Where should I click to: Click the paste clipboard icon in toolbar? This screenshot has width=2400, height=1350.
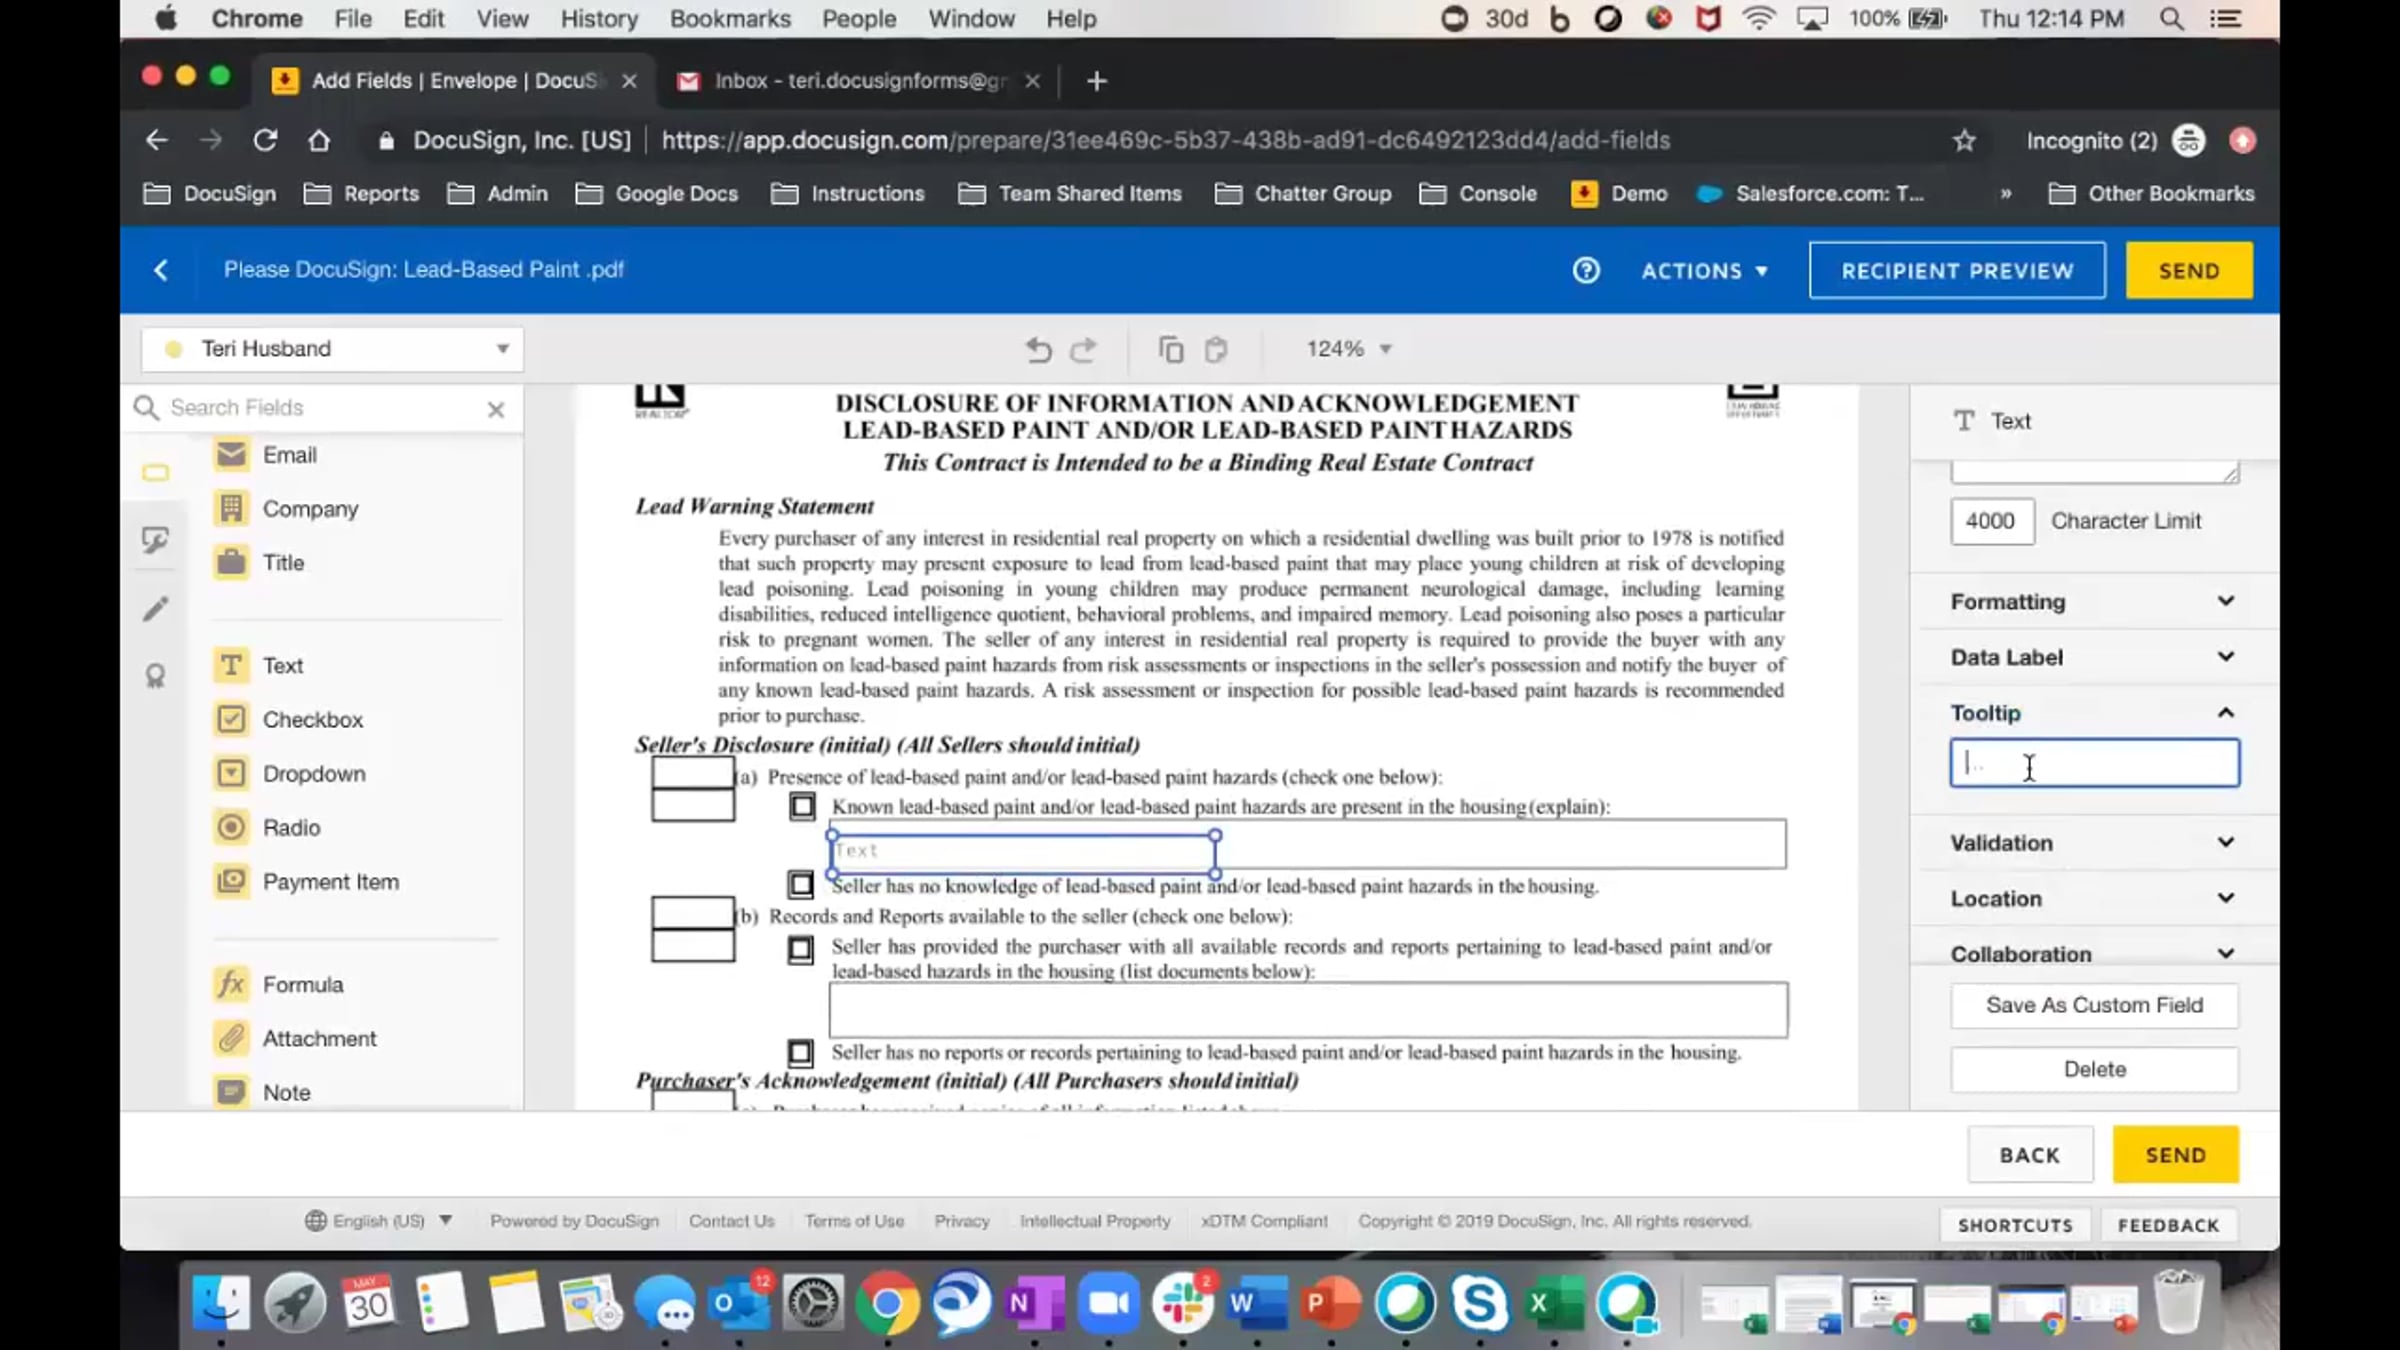click(x=1216, y=349)
